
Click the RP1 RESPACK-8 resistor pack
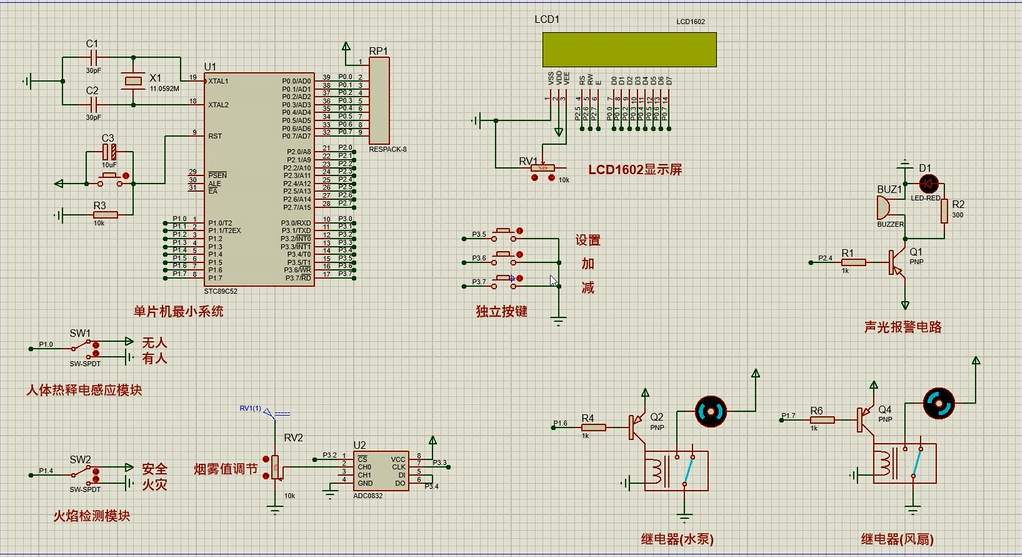pos(379,100)
